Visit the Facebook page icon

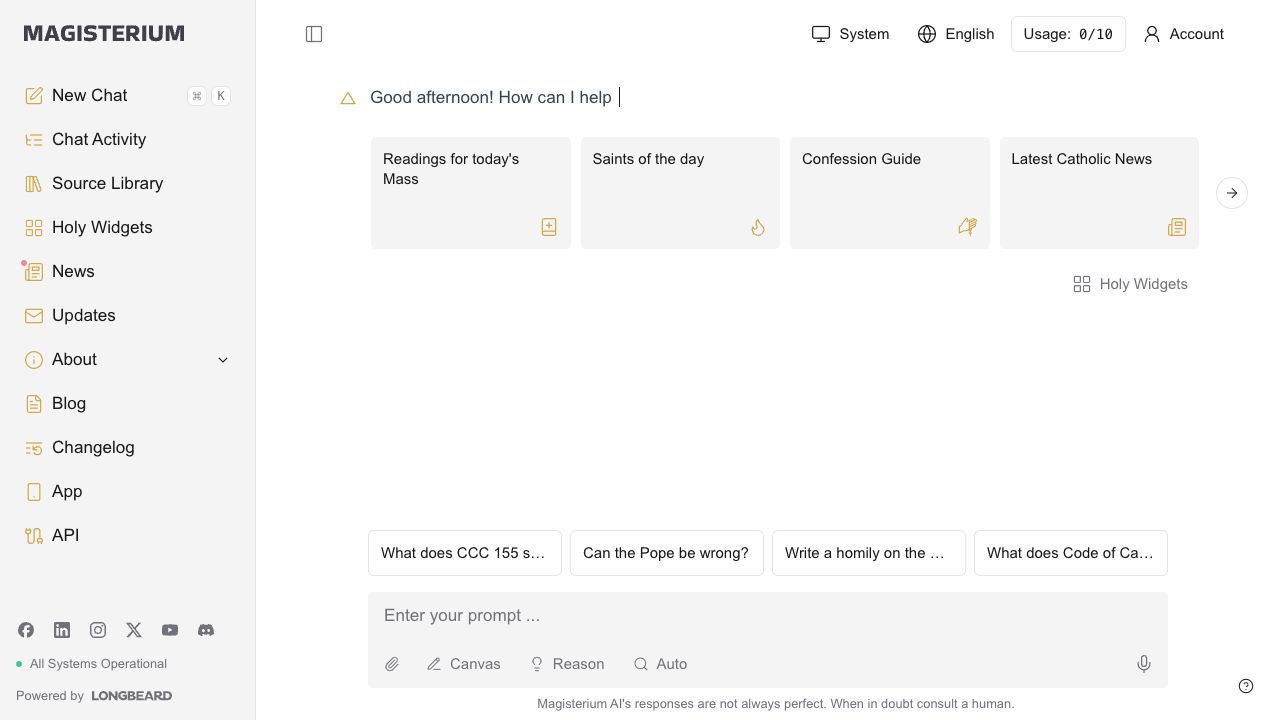[x=26, y=630]
